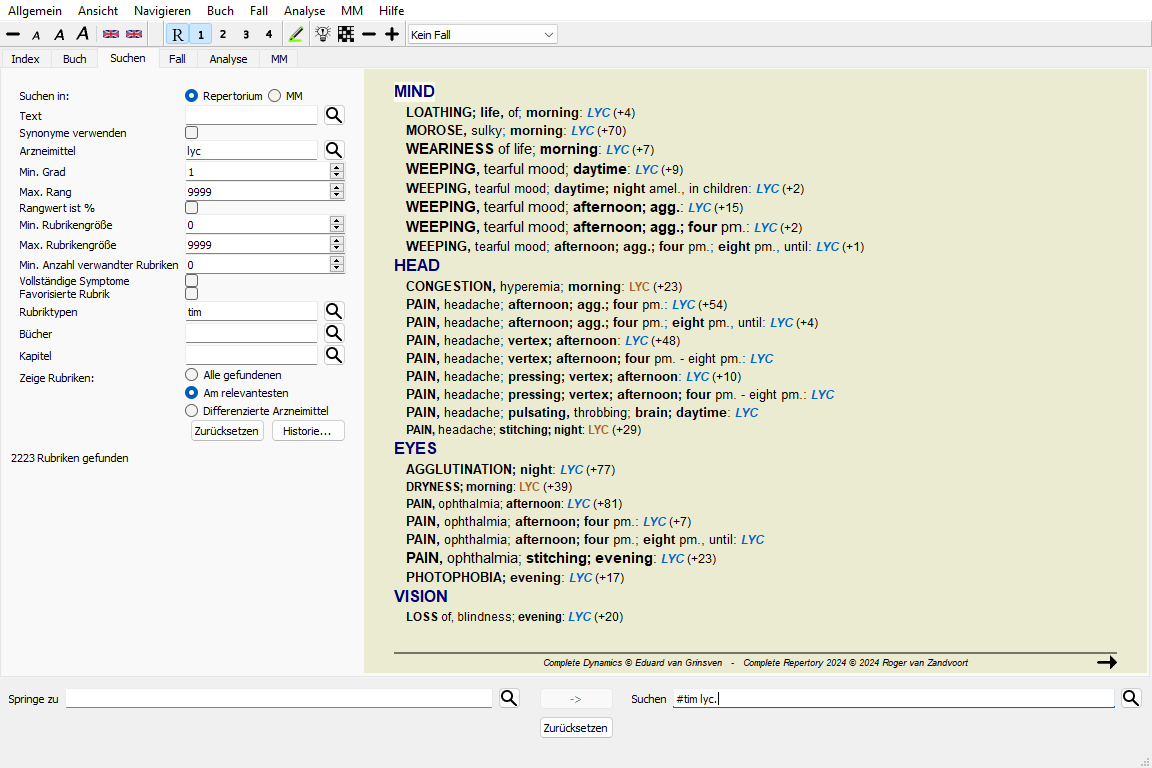Viewport: 1152px width, 768px height.
Task: Click the green highlighter pen icon
Action: [295, 34]
